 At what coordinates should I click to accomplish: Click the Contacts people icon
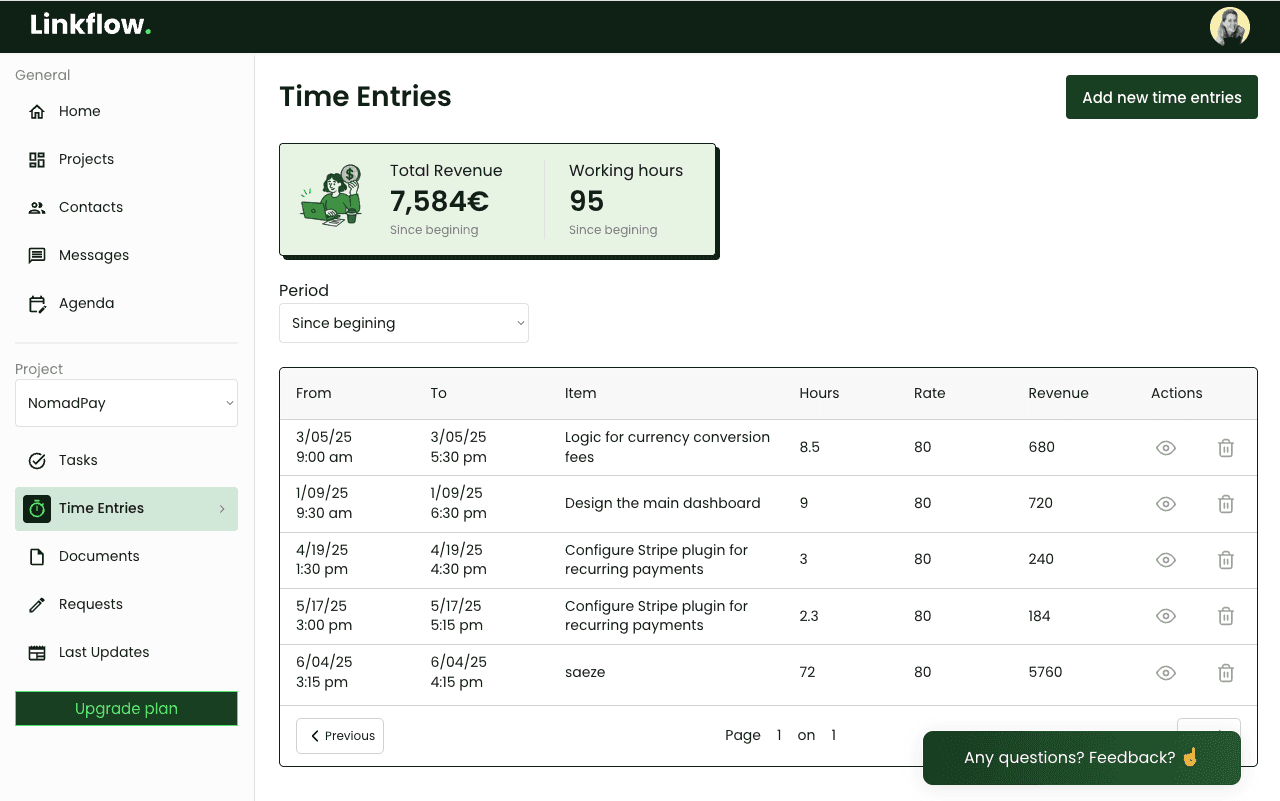coord(37,207)
